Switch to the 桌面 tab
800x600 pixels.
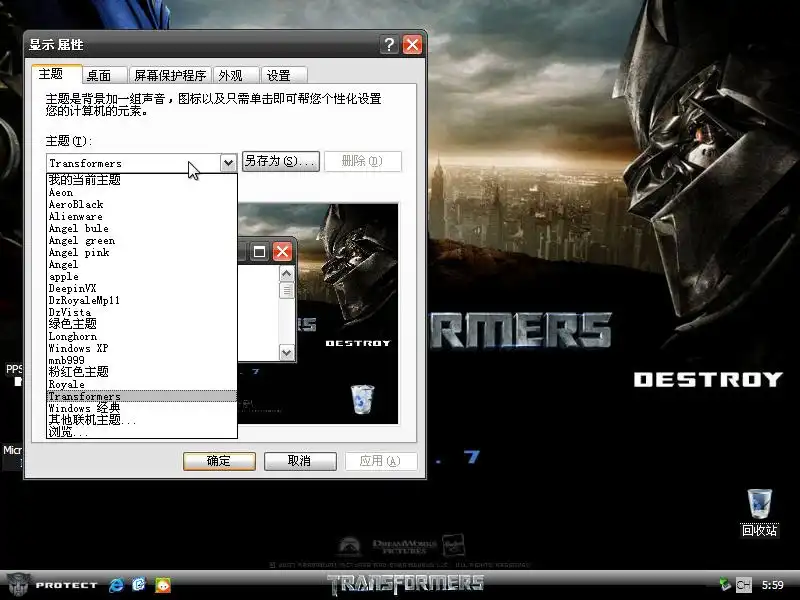(104, 76)
